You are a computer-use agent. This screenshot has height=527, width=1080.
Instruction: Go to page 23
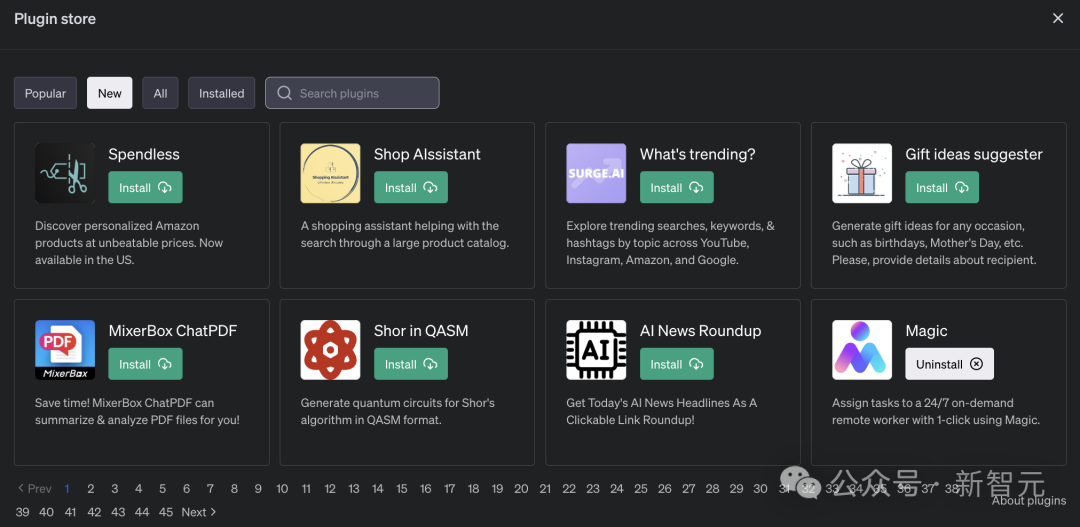[593, 488]
